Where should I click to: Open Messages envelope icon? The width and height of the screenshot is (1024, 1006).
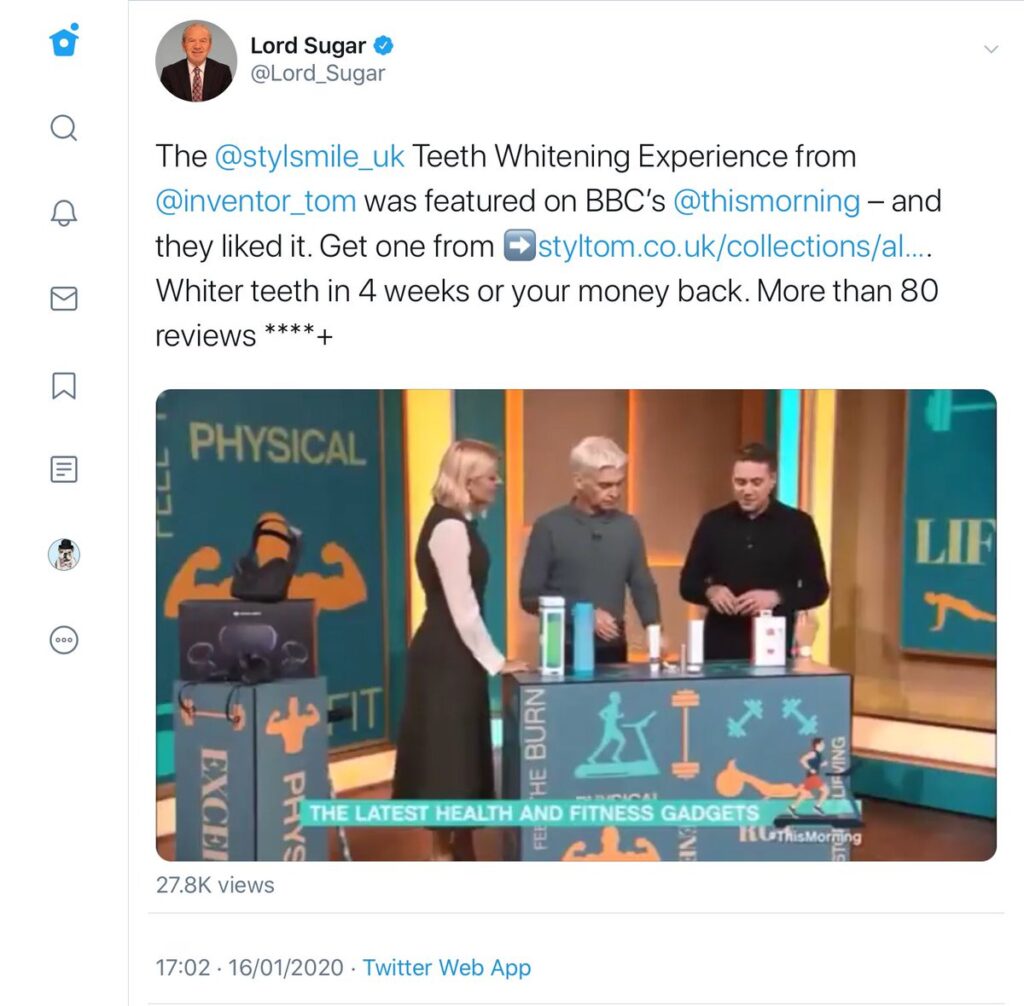point(64,299)
